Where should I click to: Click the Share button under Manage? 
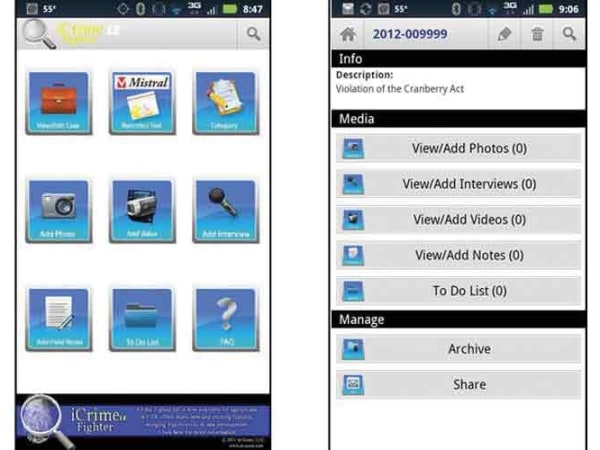pyautogui.click(x=458, y=384)
